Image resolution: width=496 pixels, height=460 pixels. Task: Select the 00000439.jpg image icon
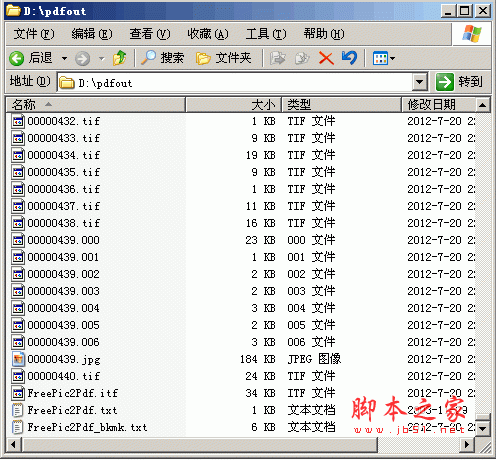tap(18, 359)
